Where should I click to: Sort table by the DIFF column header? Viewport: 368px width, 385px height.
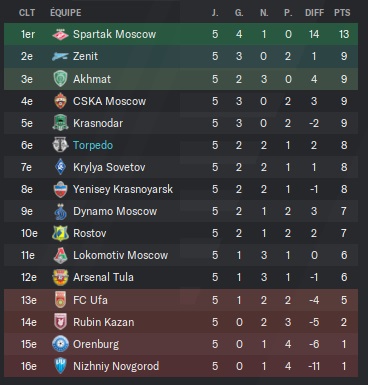click(x=314, y=13)
